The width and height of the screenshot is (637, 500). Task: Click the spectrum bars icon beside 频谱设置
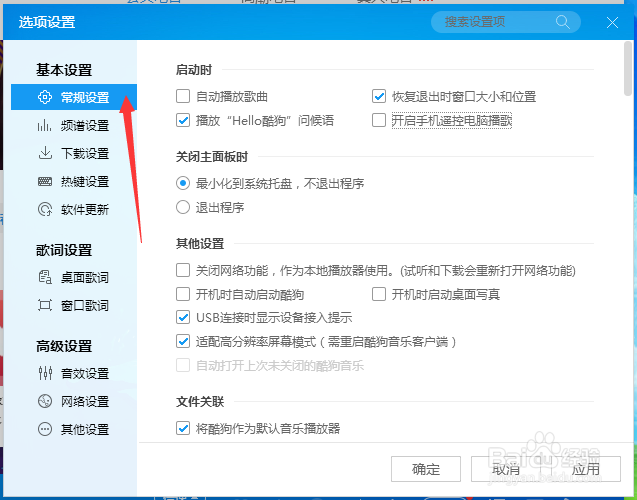click(x=45, y=125)
